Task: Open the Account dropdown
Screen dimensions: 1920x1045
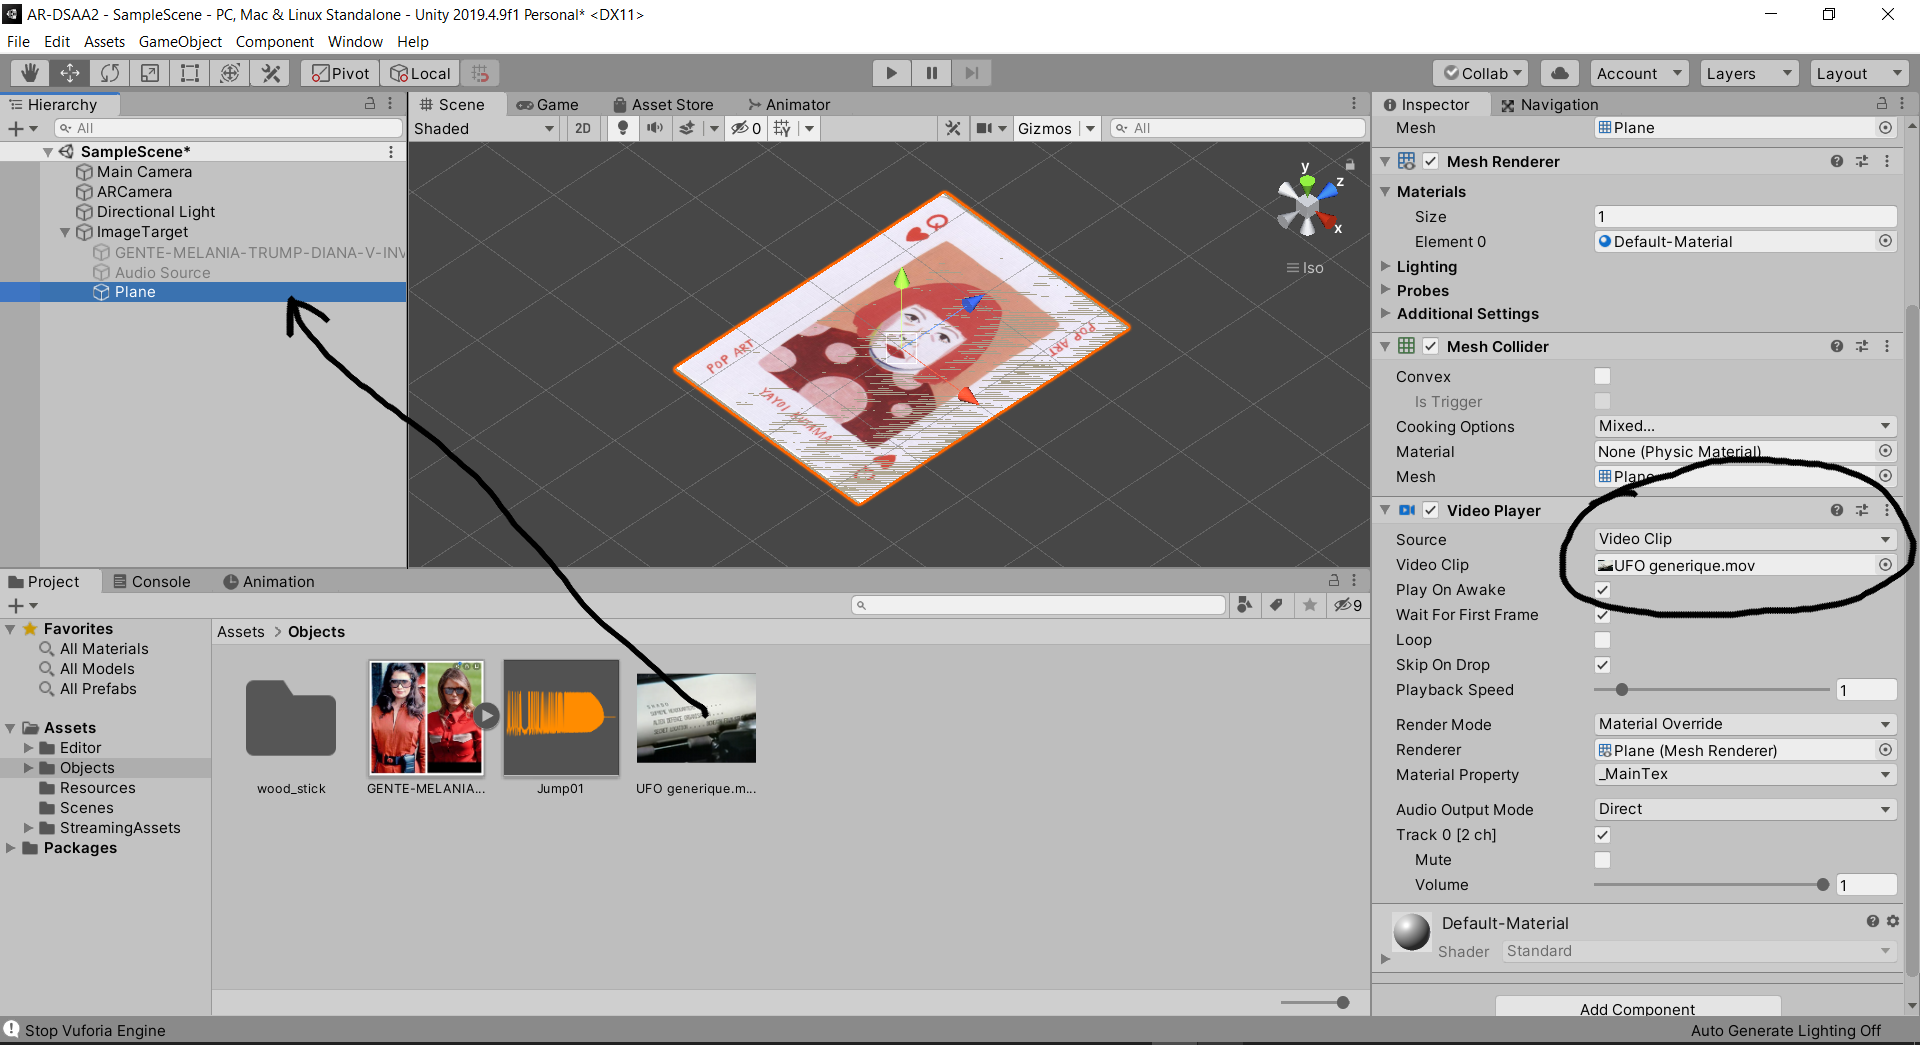Action: tap(1640, 73)
